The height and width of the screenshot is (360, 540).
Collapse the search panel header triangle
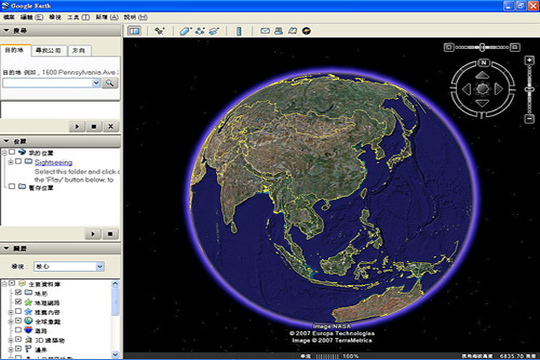pyautogui.click(x=6, y=31)
